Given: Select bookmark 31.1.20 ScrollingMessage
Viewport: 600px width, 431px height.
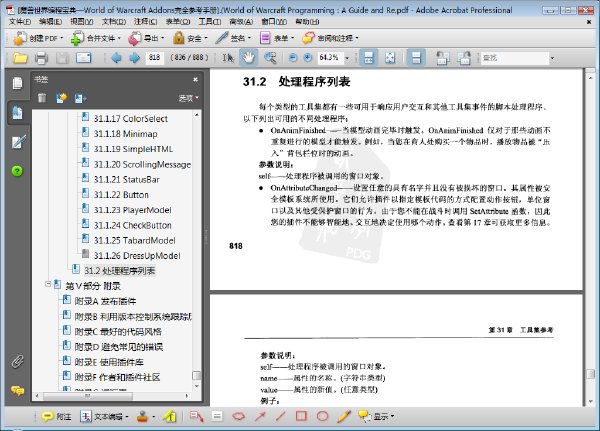Looking at the screenshot, I should 142,165.
